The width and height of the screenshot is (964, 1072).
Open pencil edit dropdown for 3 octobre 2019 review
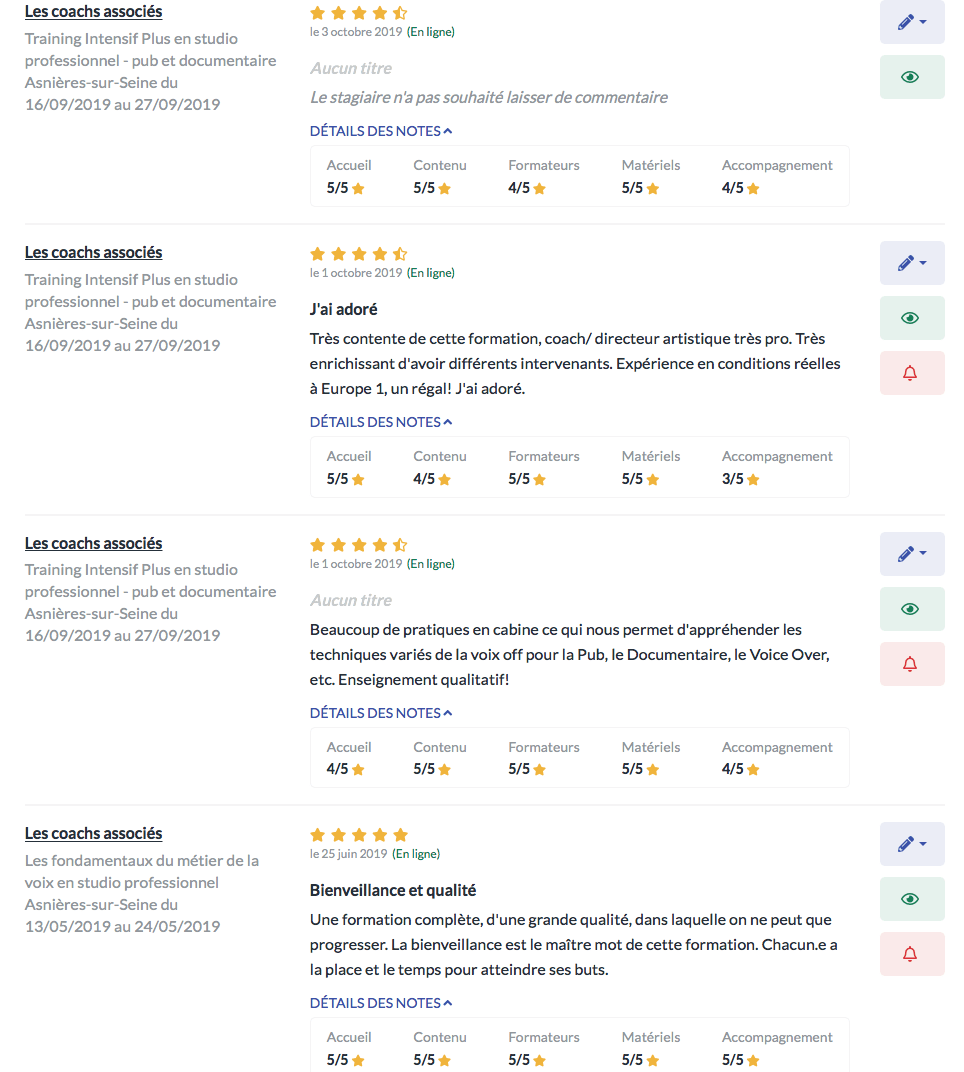tap(911, 22)
